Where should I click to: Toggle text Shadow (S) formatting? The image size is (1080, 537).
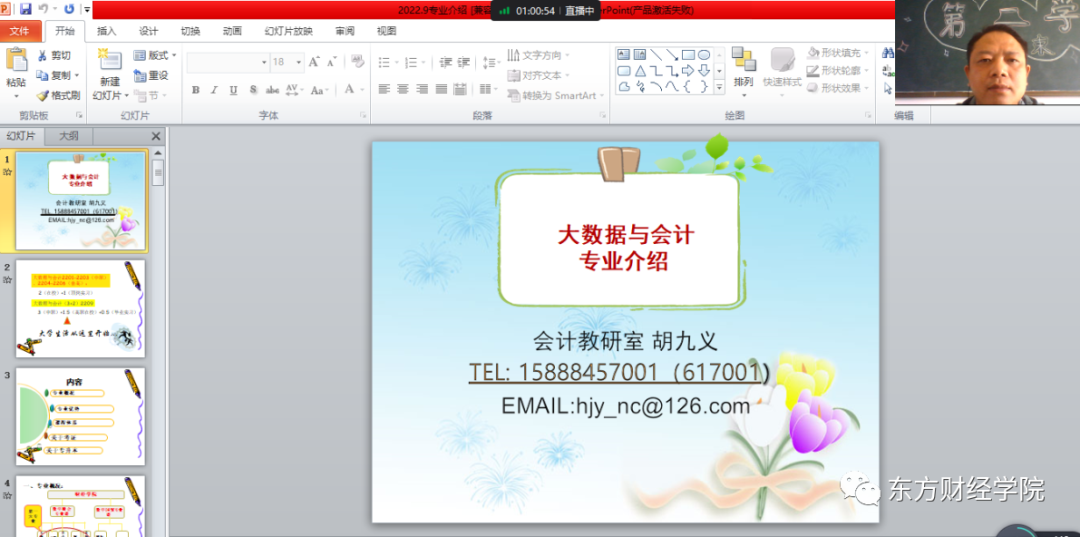tap(253, 90)
